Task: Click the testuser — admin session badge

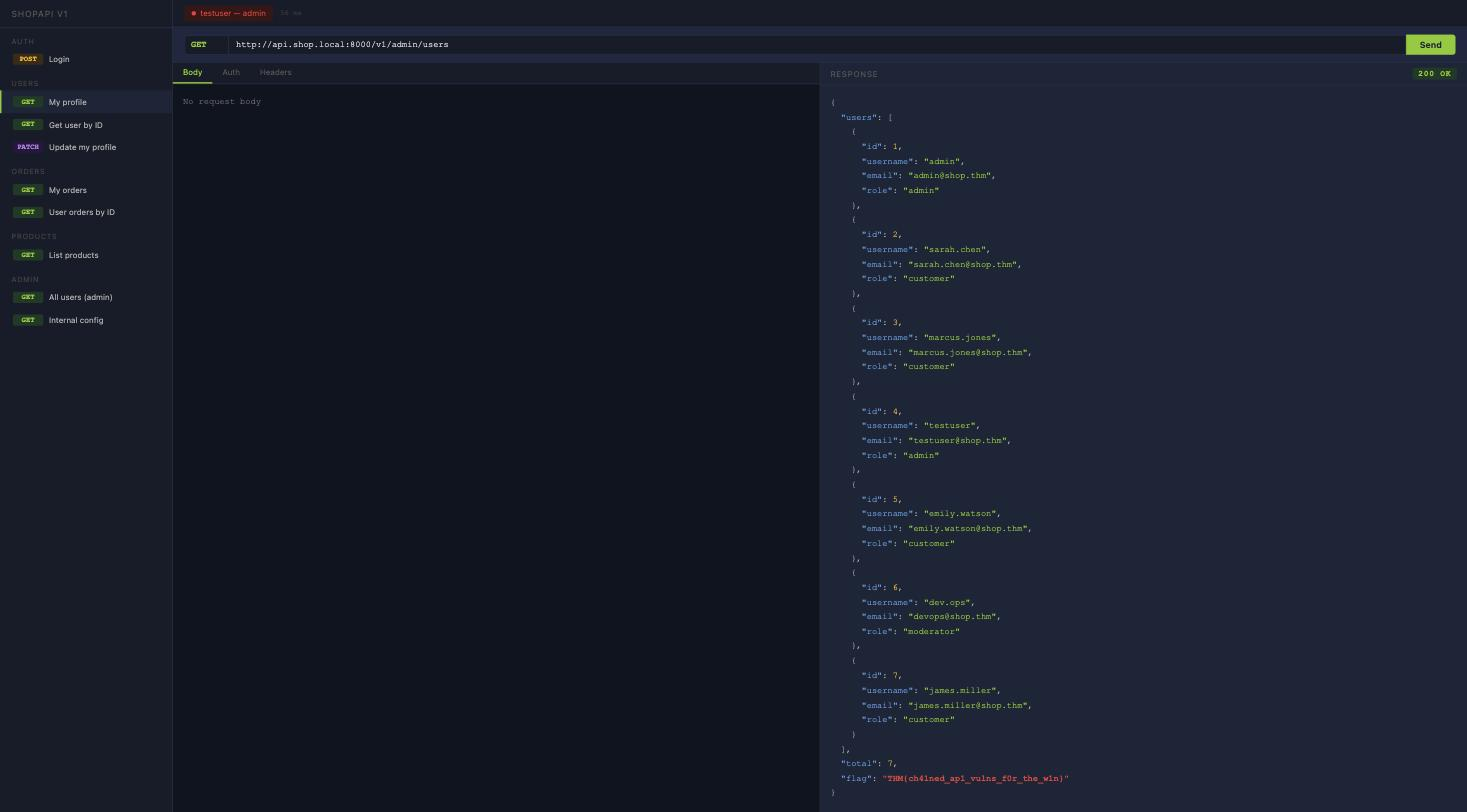Action: [228, 13]
